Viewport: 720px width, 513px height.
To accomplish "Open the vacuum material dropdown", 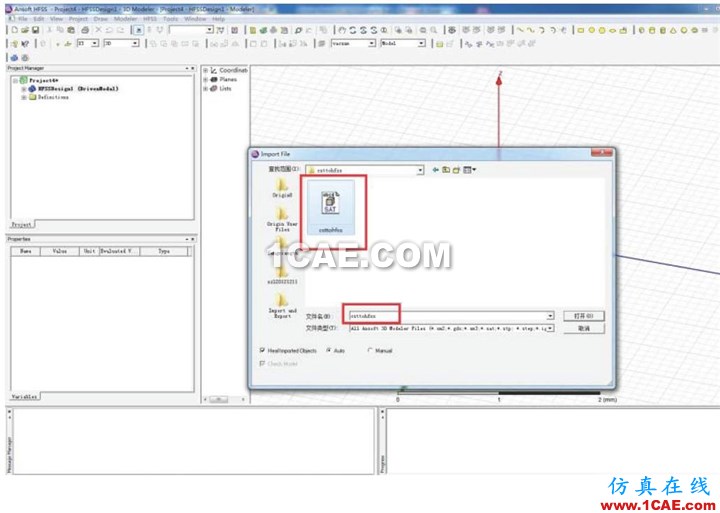I will click(372, 44).
